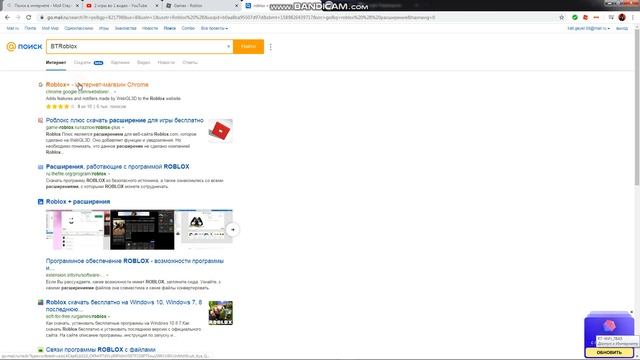Screen dimensions: 640x360
Task: Click the orange Найти button
Action: pyautogui.click(x=248, y=47)
